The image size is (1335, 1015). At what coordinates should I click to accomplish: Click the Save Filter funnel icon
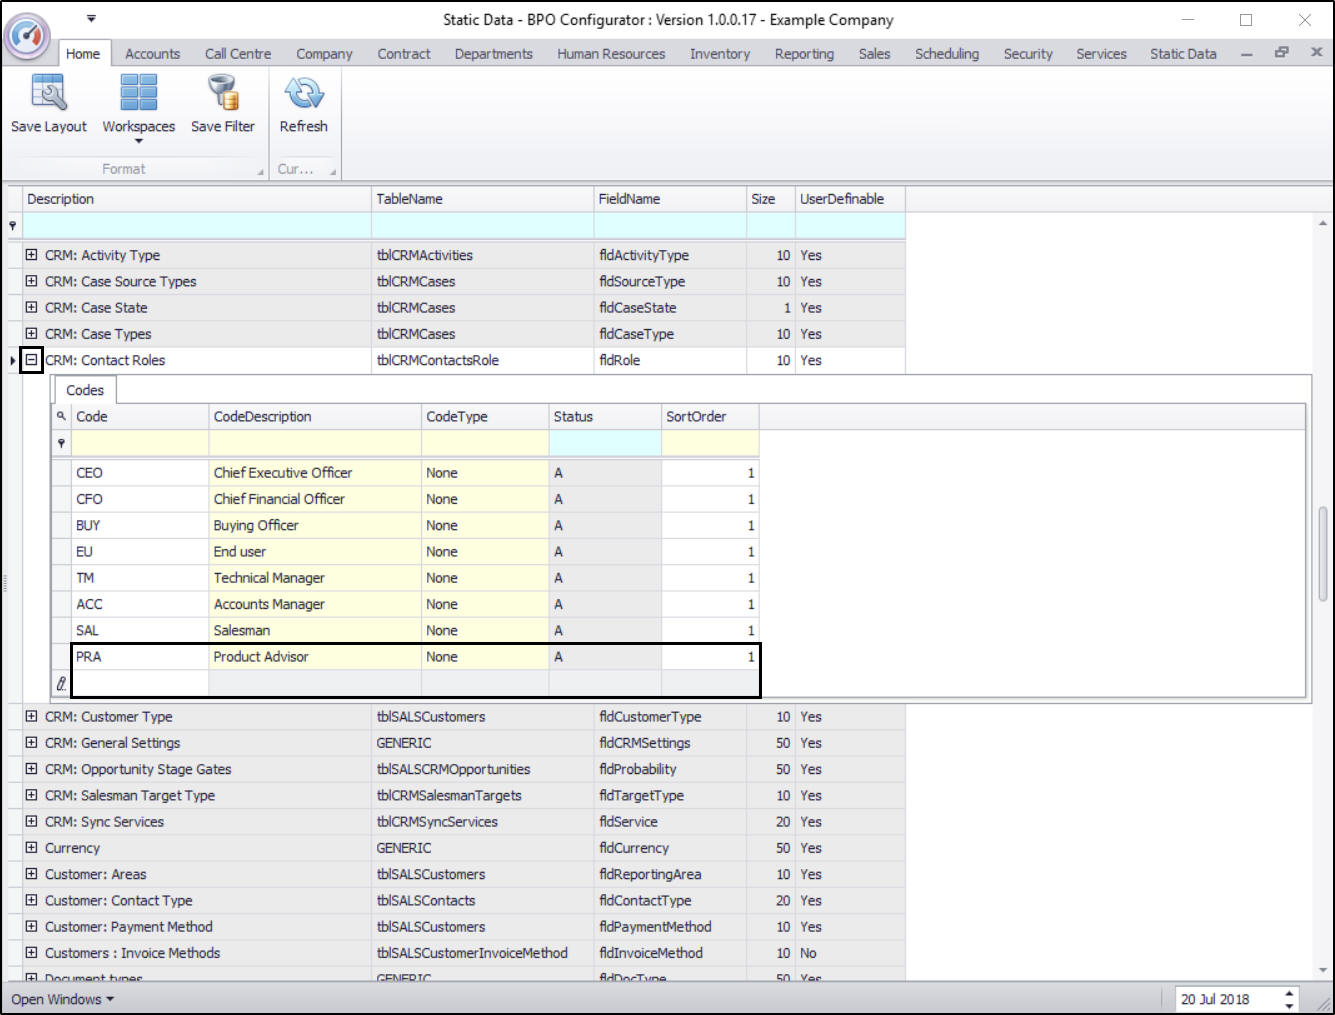pyautogui.click(x=222, y=93)
